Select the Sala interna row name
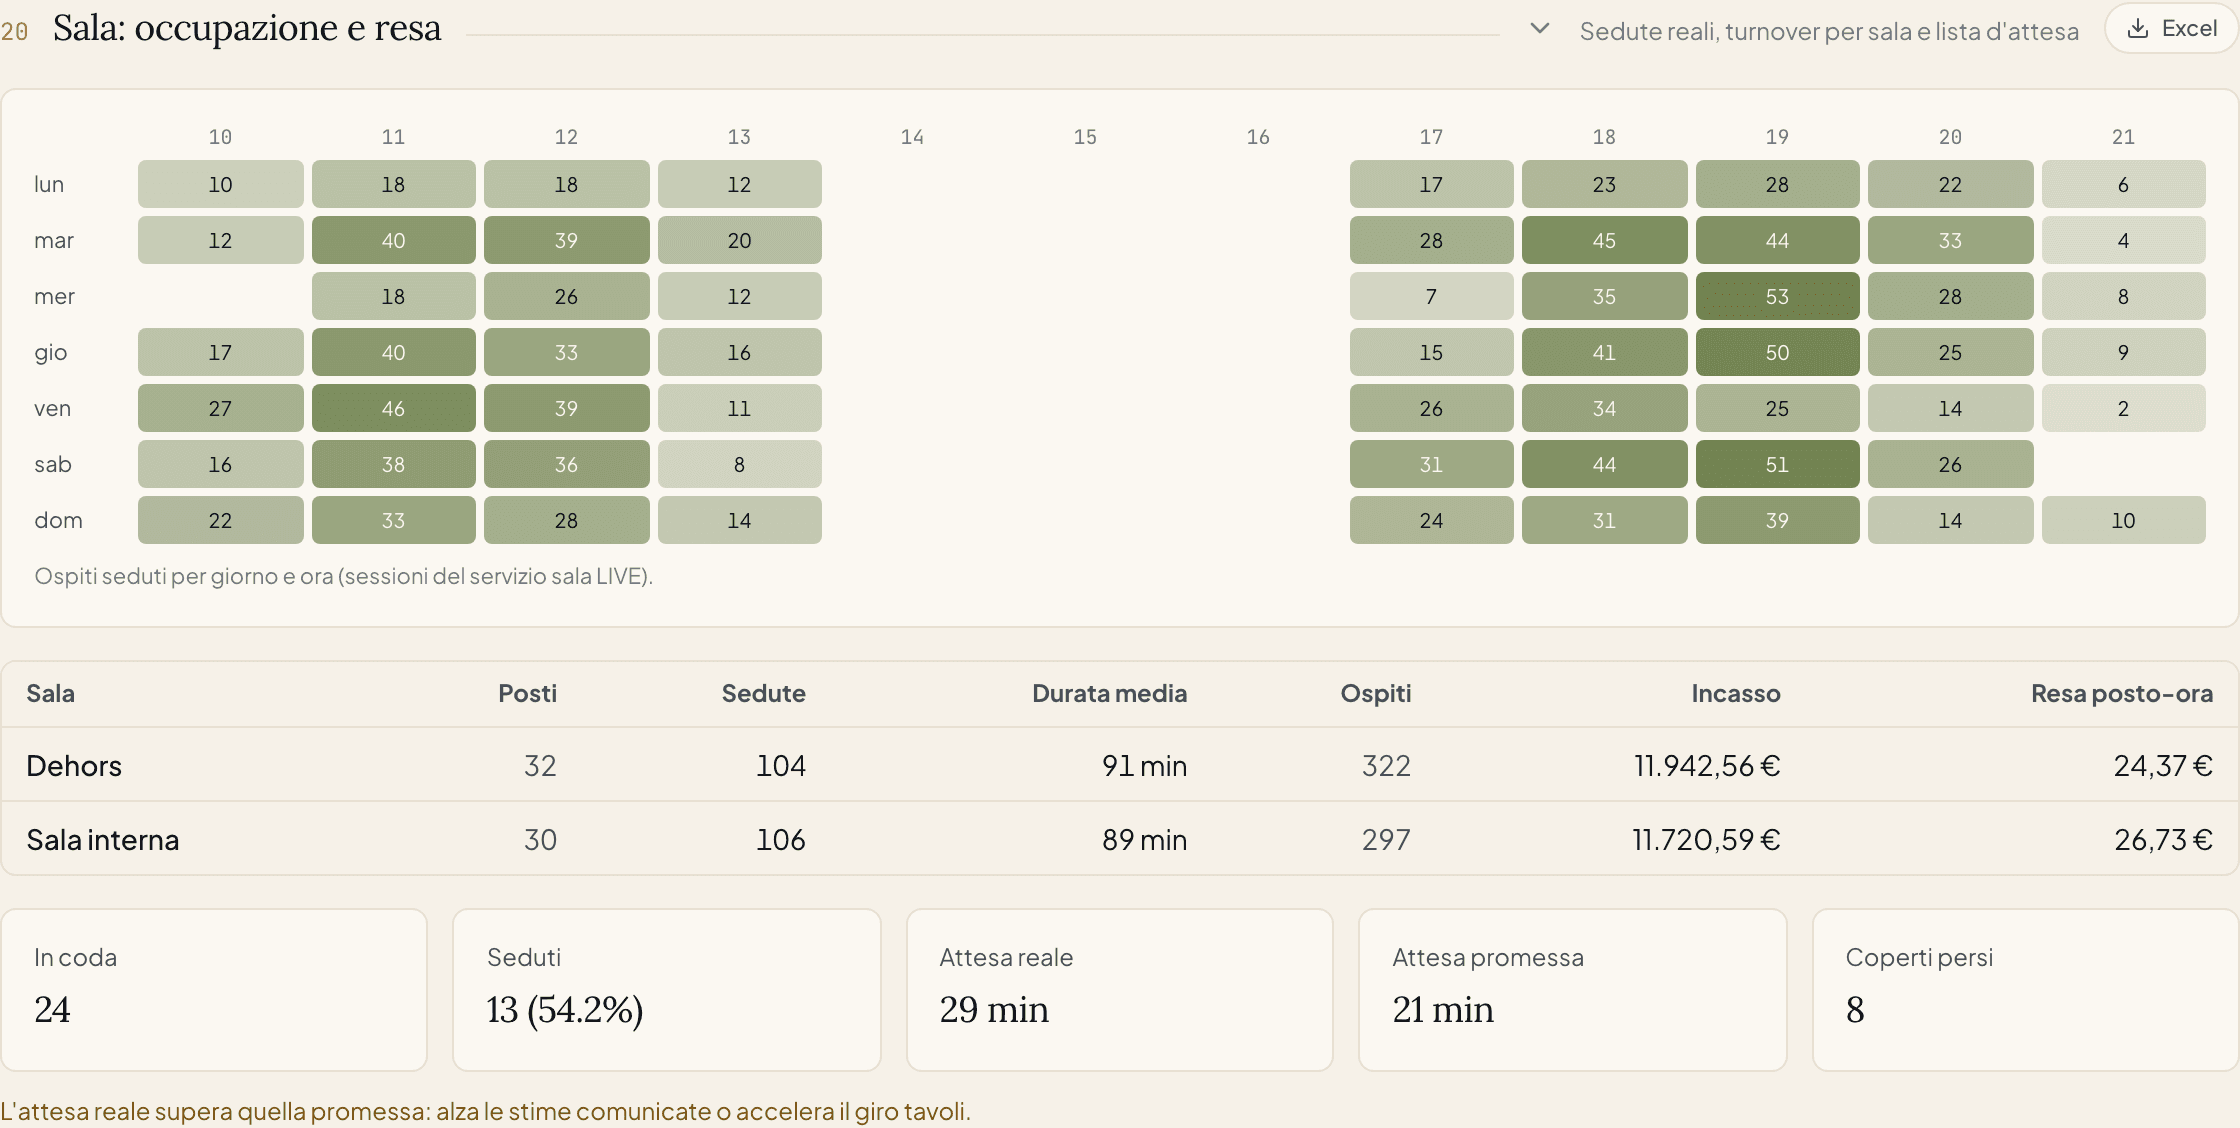The height and width of the screenshot is (1128, 2240). pos(103,839)
